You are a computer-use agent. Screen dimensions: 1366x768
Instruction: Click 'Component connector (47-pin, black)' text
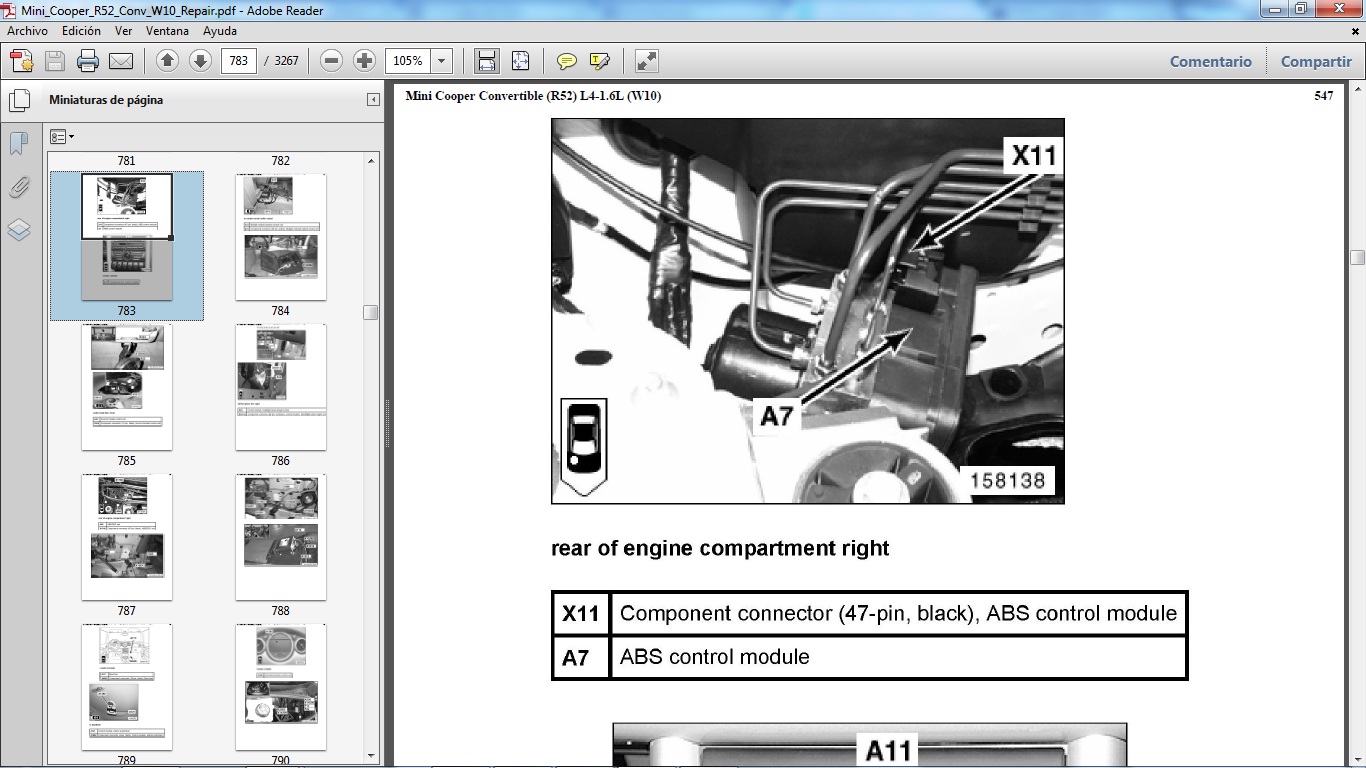tap(799, 613)
